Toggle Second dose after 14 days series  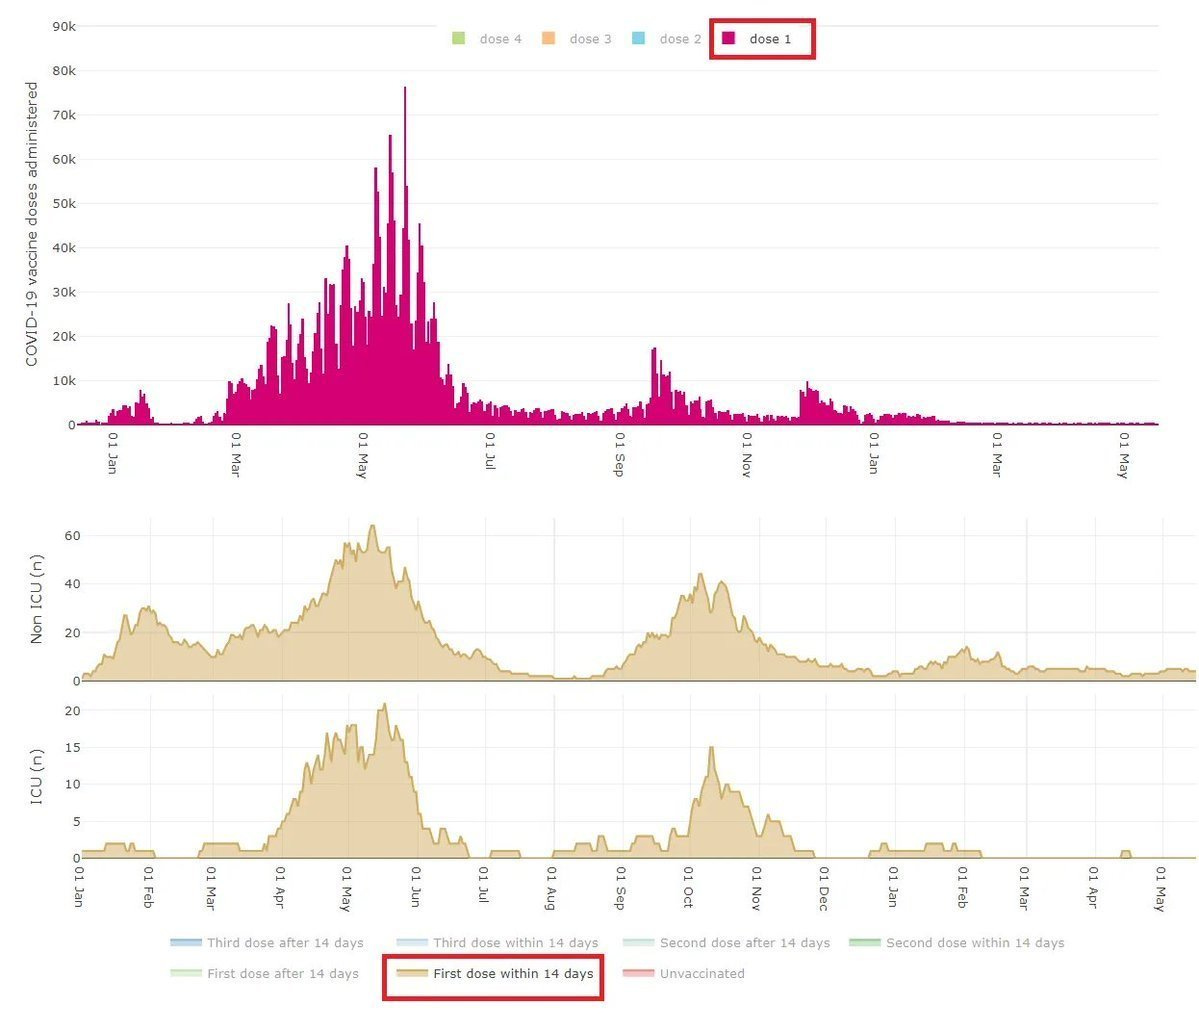[x=726, y=943]
